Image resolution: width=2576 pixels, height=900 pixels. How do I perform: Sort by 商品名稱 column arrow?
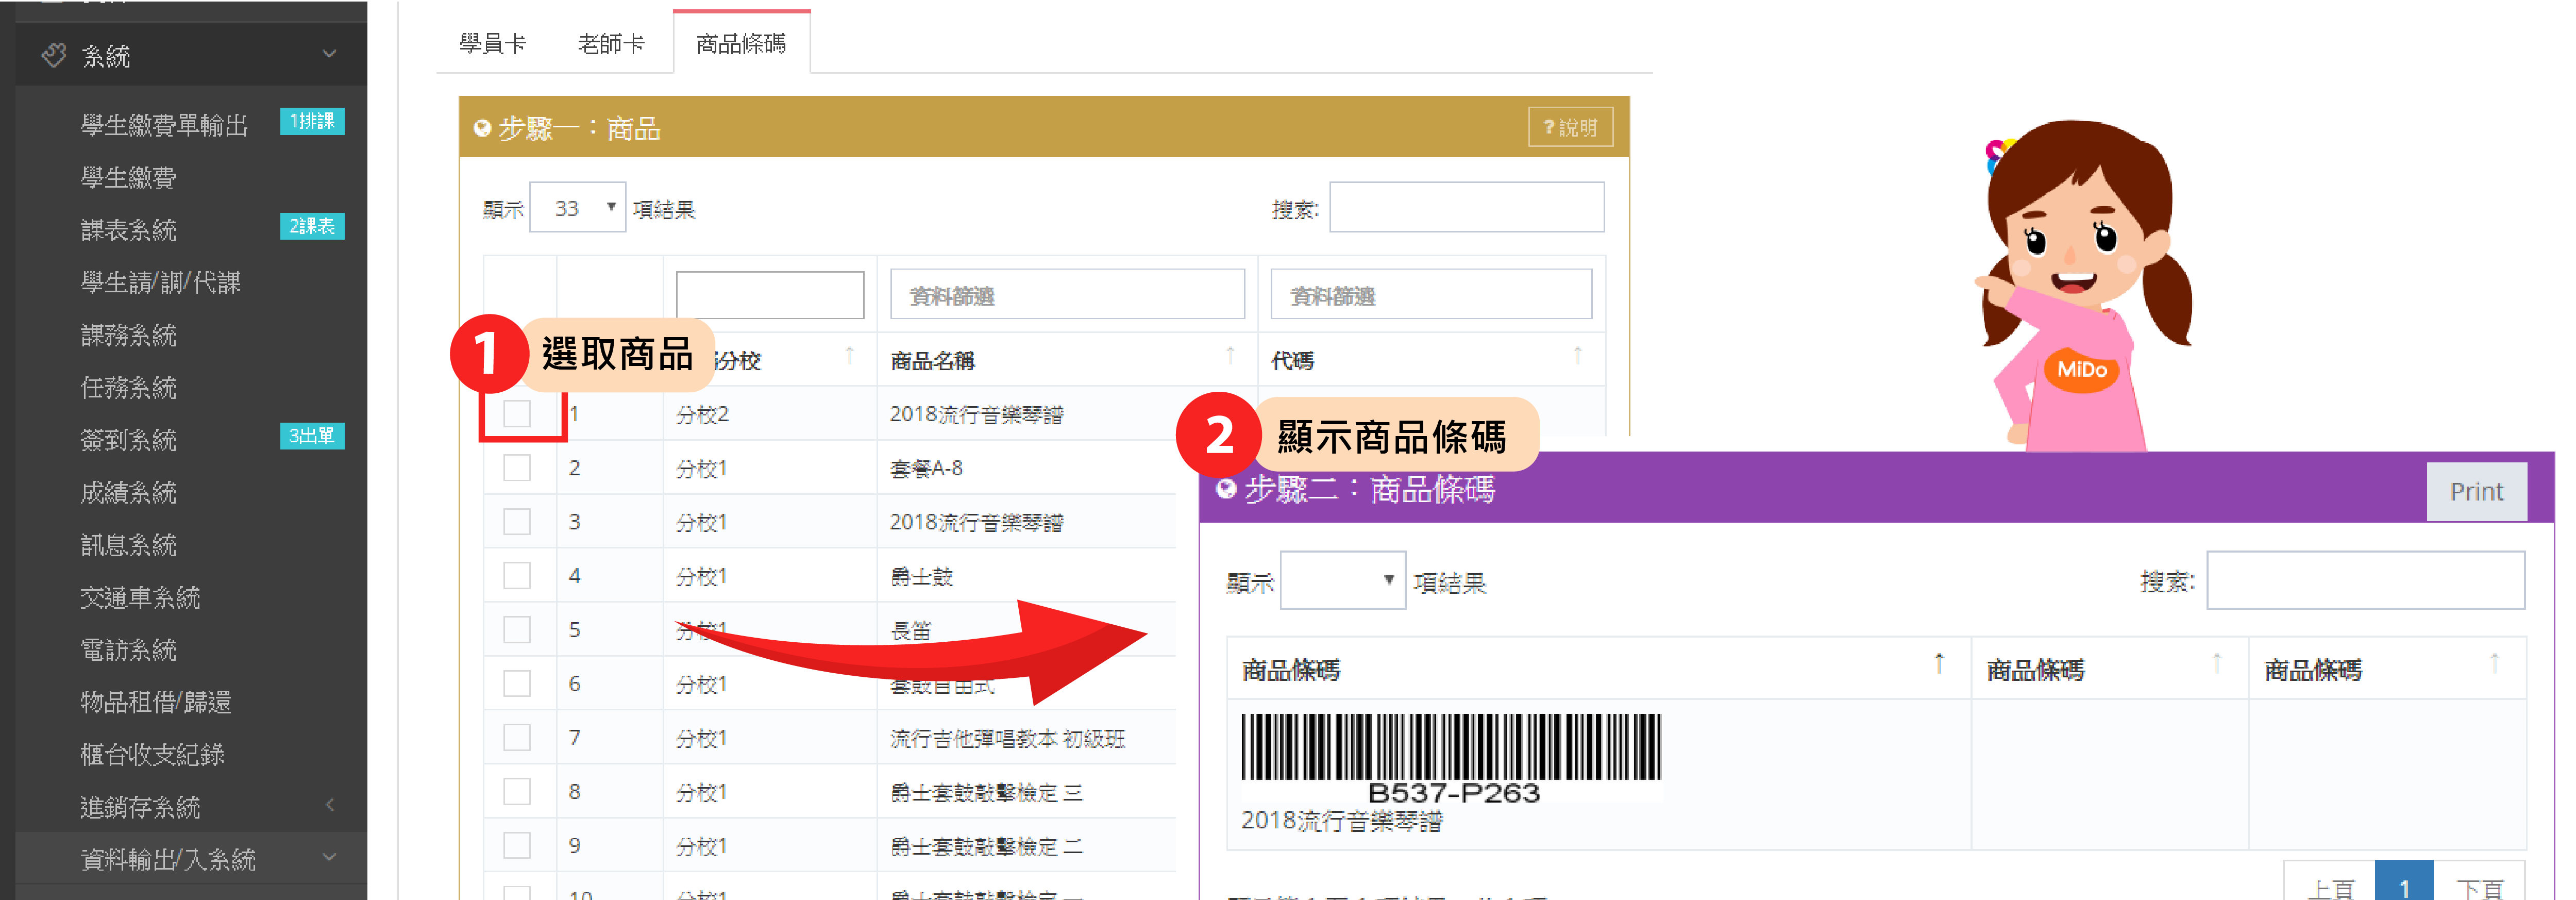[1230, 356]
